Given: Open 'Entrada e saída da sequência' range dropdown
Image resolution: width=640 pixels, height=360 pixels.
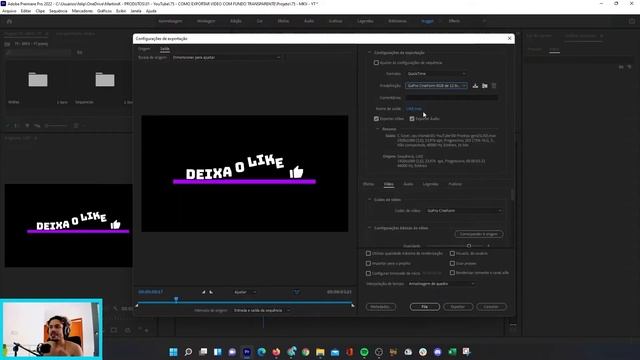Looking at the screenshot, I should 262,310.
